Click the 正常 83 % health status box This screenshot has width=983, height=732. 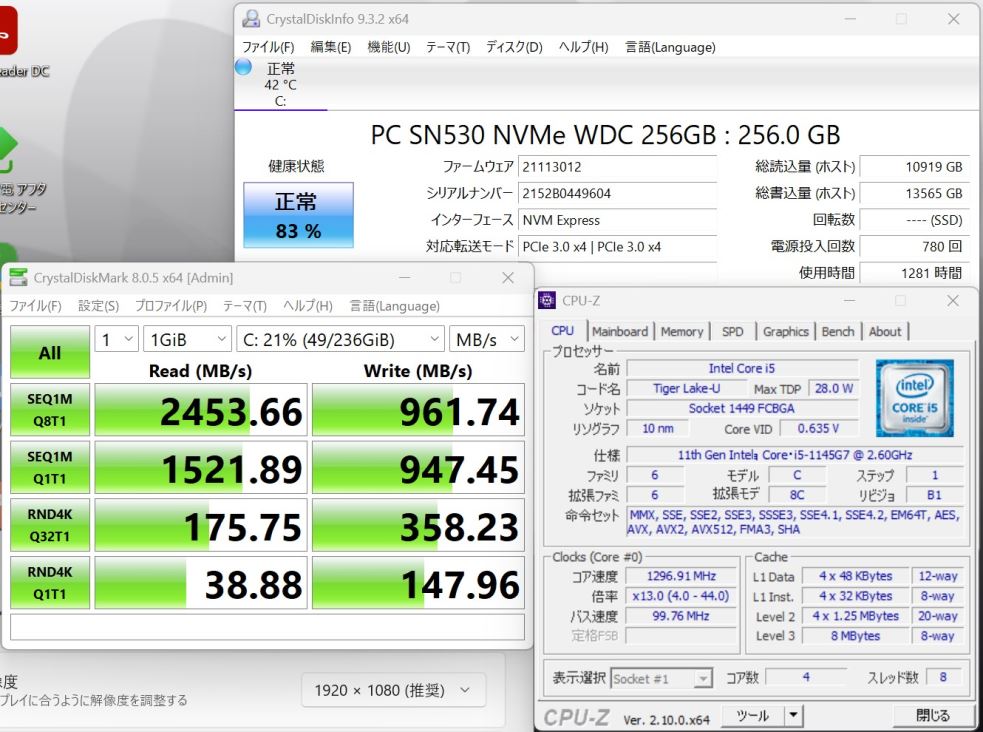(x=298, y=215)
